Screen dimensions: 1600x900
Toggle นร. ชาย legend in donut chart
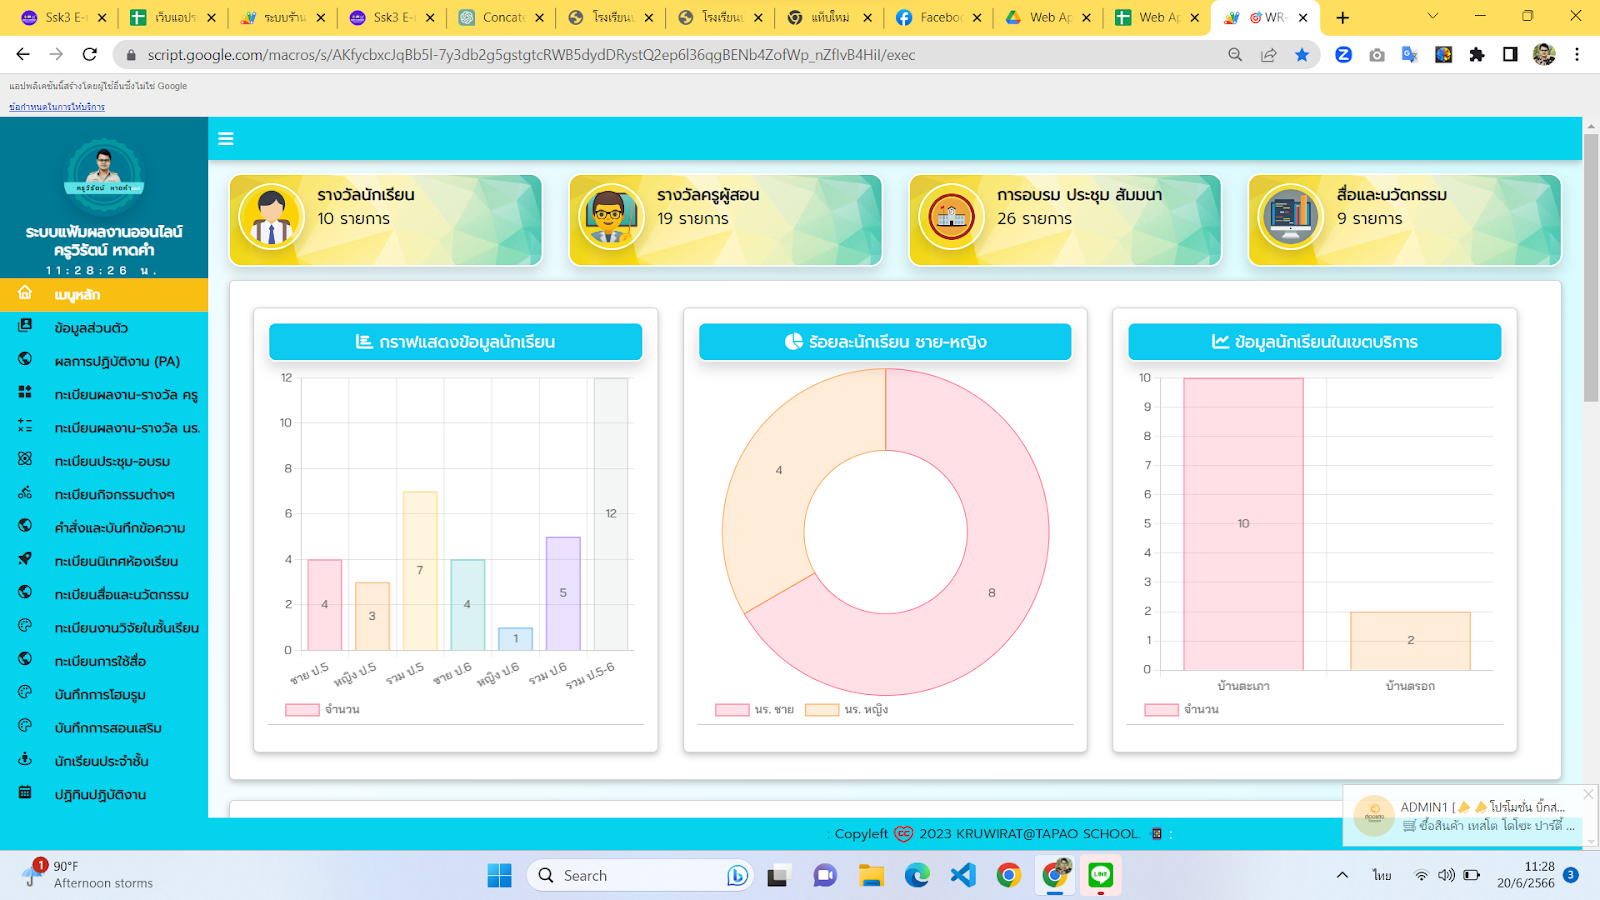pyautogui.click(x=733, y=710)
